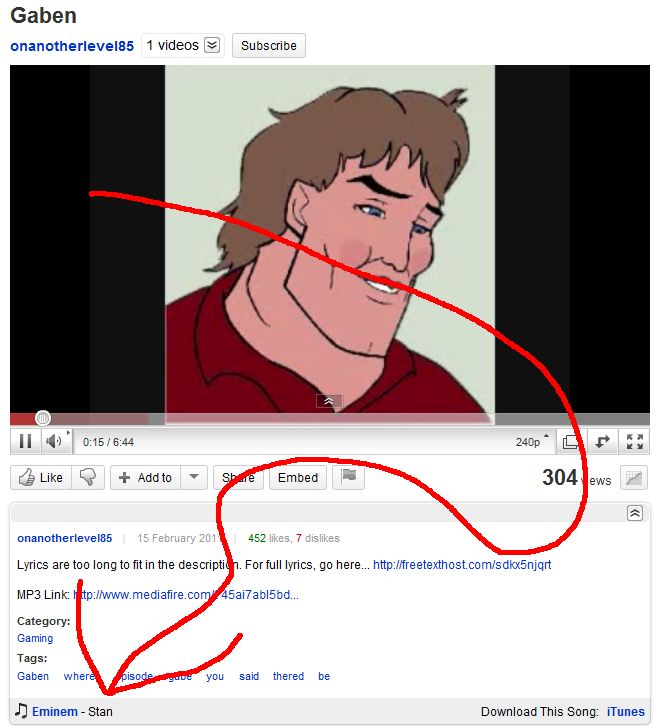Screen dimensions: 666x727
Task: Enter fullscreen mode
Action: (x=634, y=441)
